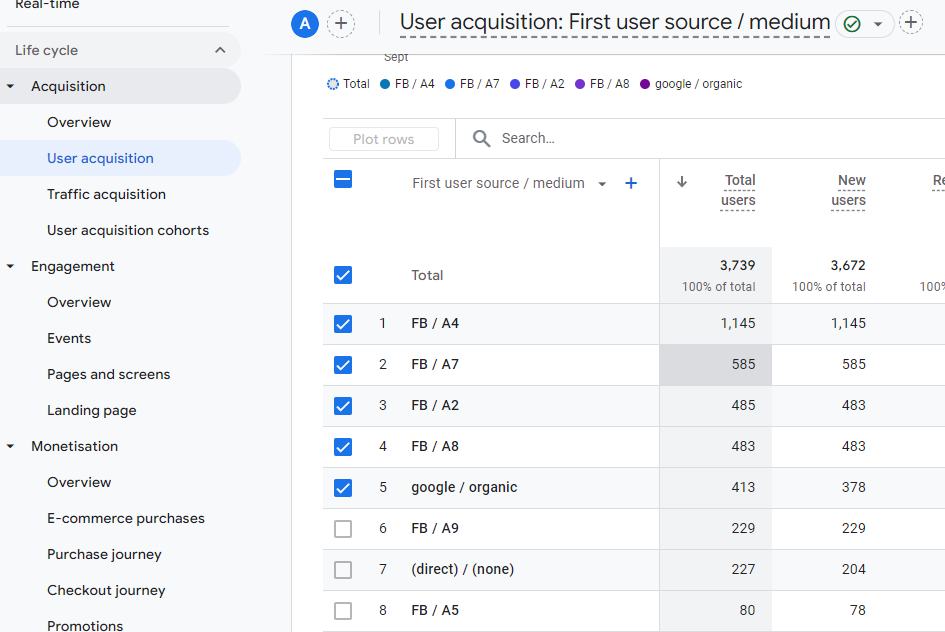Toggle the select-all header checkbox
Viewport: 945px width, 632px height.
point(343,180)
